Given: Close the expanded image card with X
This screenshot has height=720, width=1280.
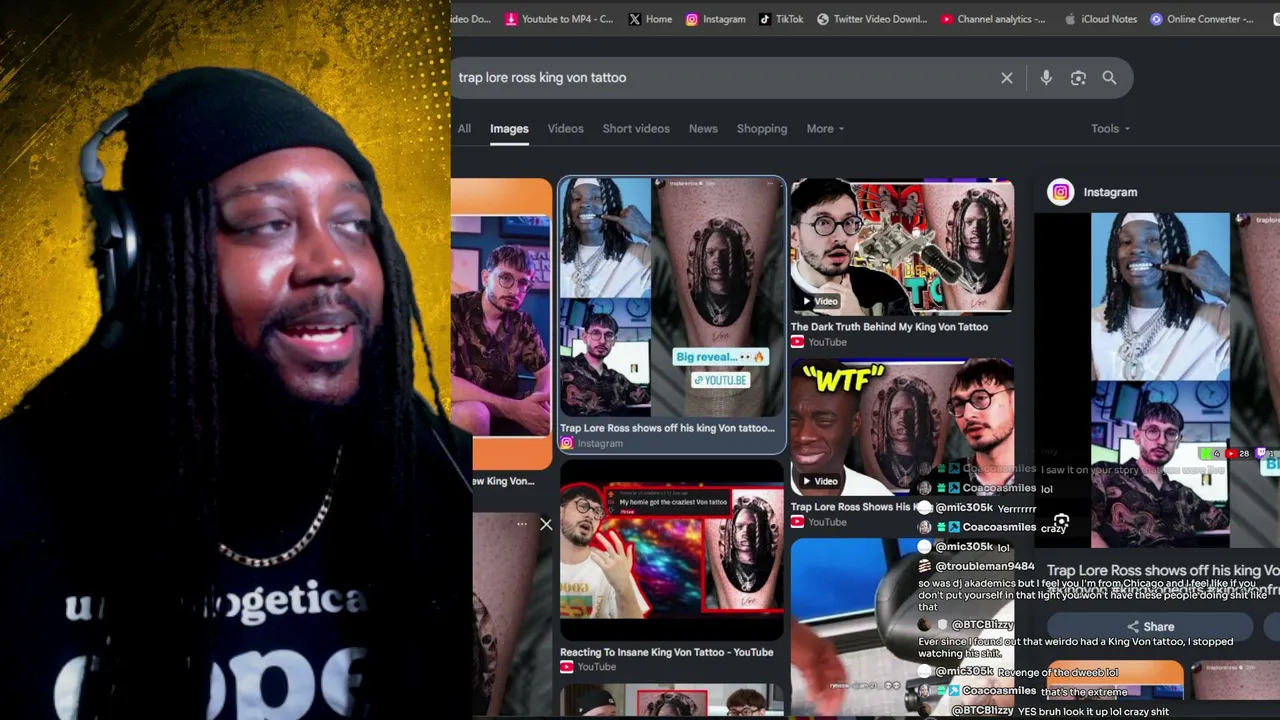Looking at the screenshot, I should pyautogui.click(x=546, y=524).
